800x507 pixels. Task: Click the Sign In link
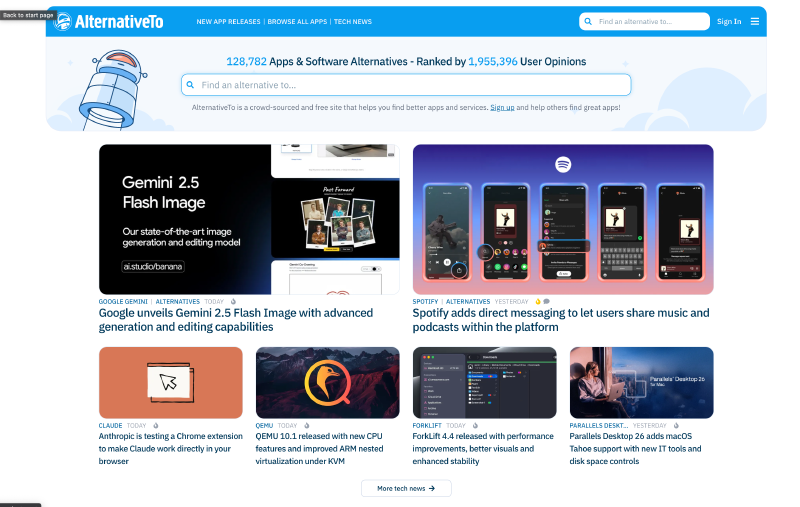coord(729,21)
